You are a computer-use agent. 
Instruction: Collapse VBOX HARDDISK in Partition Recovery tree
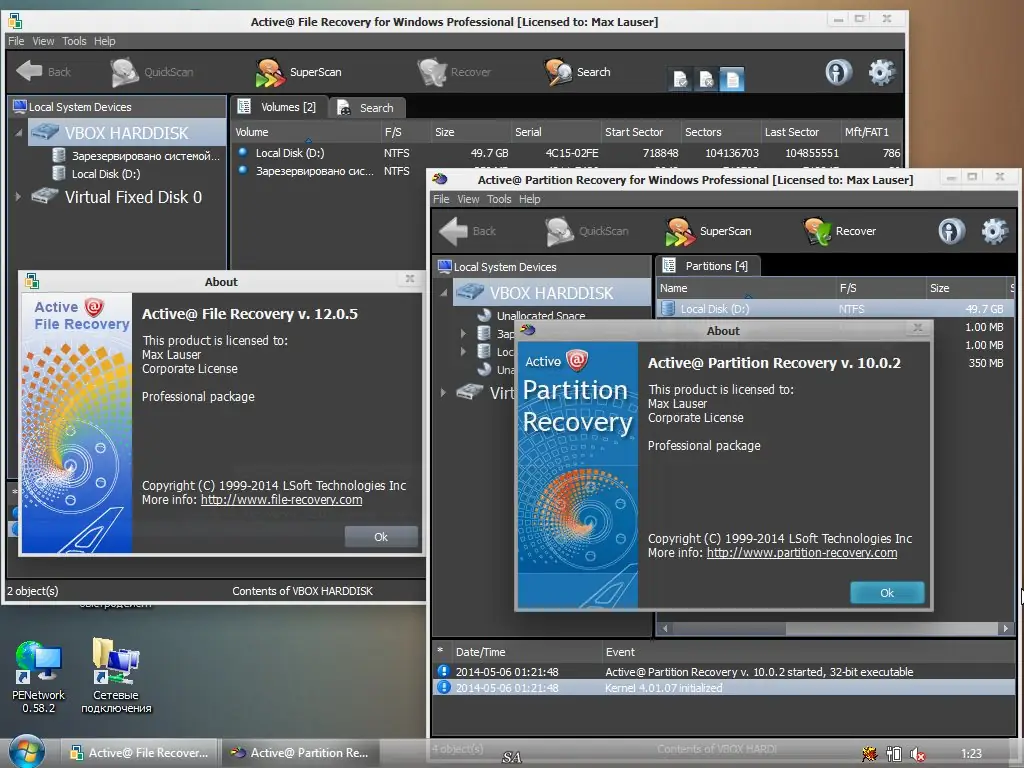[443, 293]
